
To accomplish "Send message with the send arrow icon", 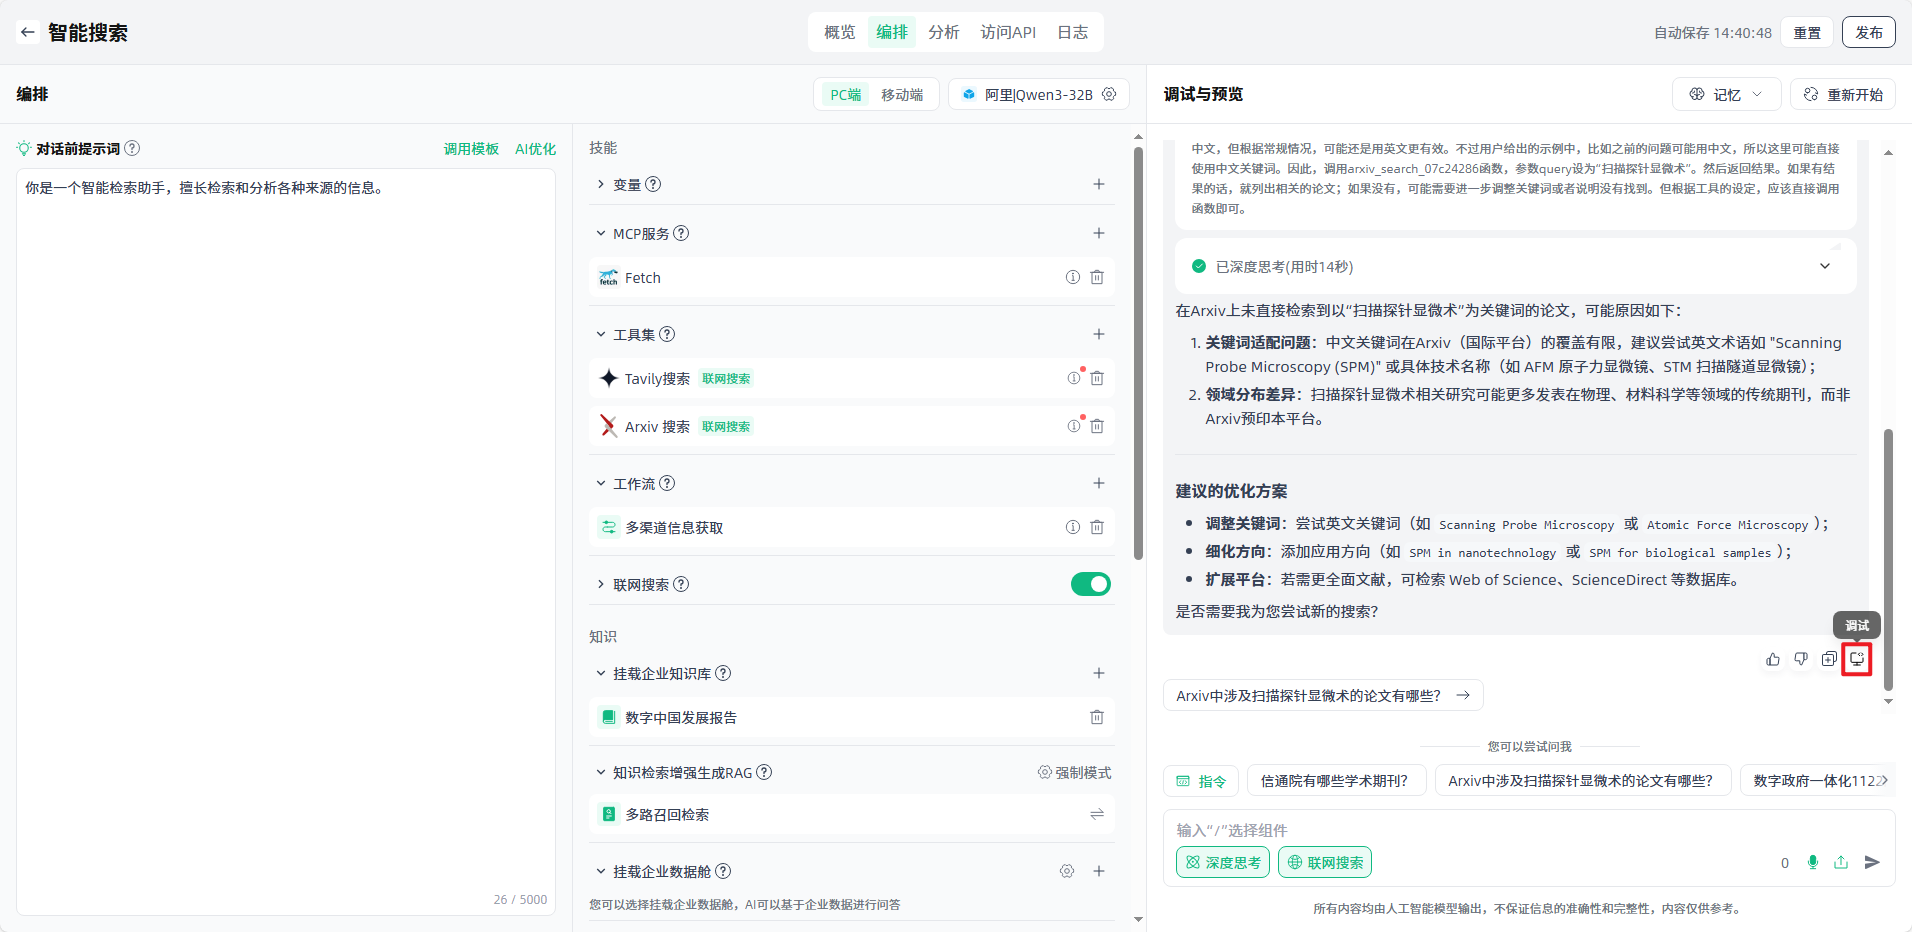I will 1872,862.
